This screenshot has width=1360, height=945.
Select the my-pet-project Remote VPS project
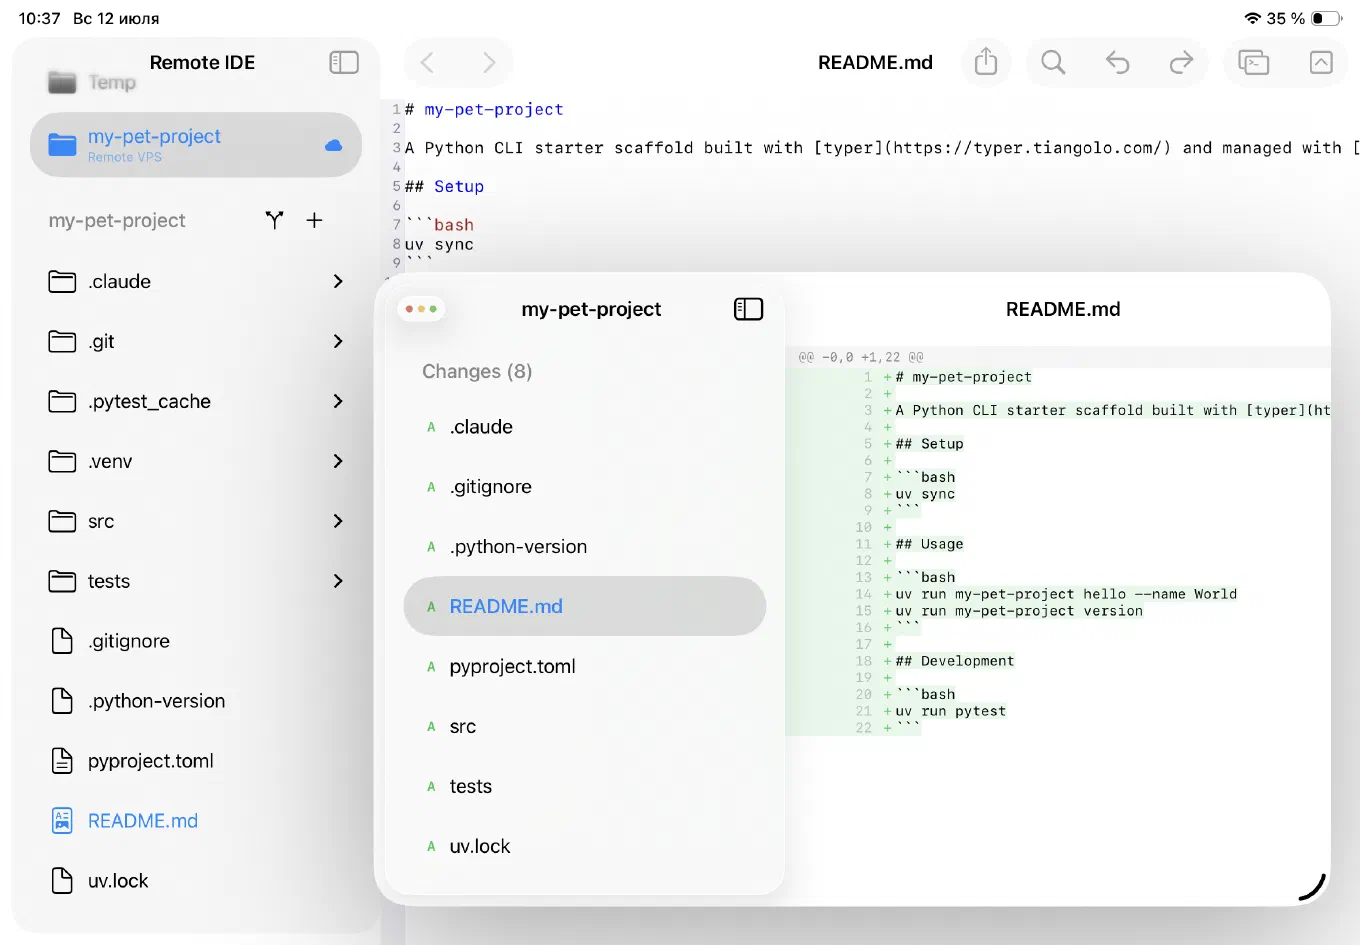tap(196, 145)
